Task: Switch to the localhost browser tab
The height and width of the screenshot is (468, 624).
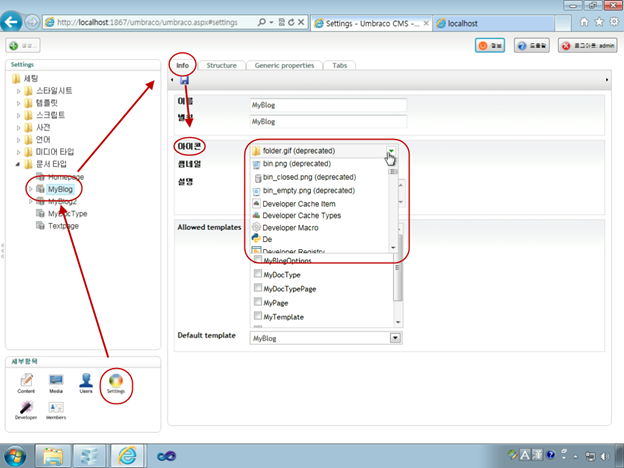Action: pyautogui.click(x=493, y=23)
